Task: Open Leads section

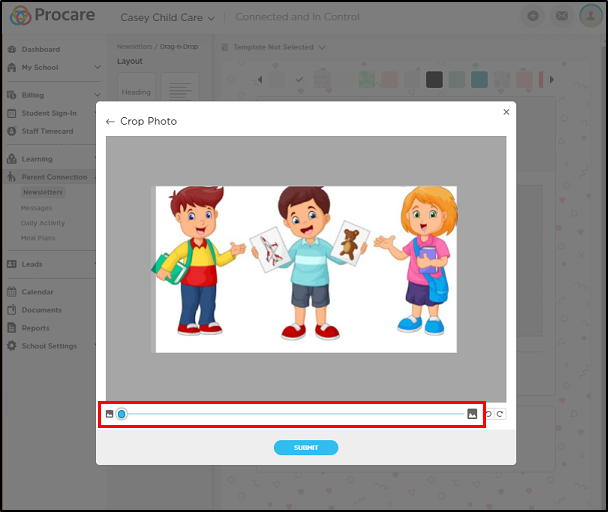Action: click(x=32, y=264)
